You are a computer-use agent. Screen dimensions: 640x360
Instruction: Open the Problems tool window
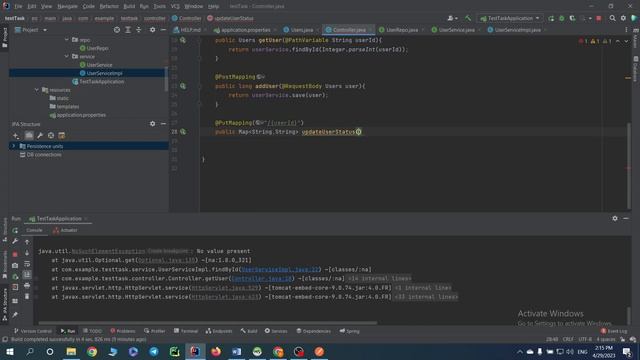[x=122, y=331]
